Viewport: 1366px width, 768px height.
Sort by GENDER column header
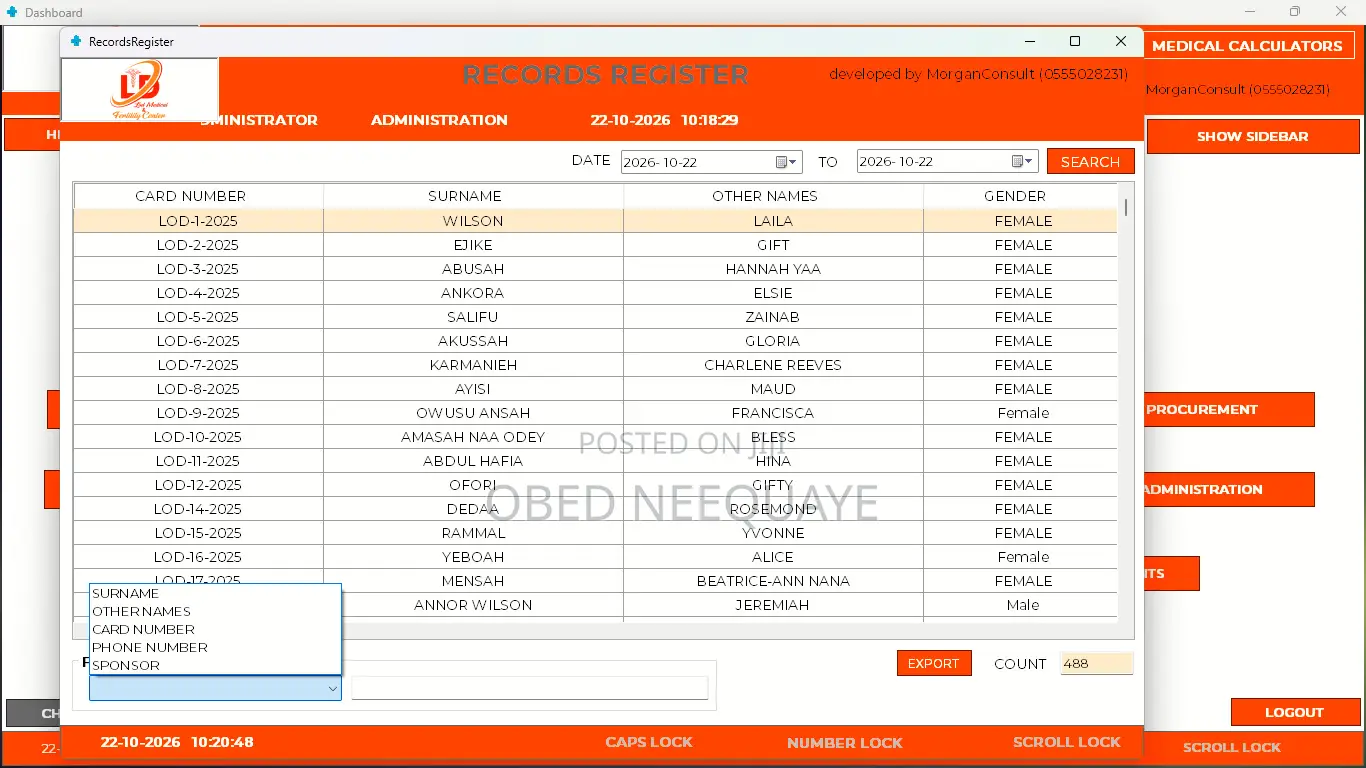(1020, 196)
